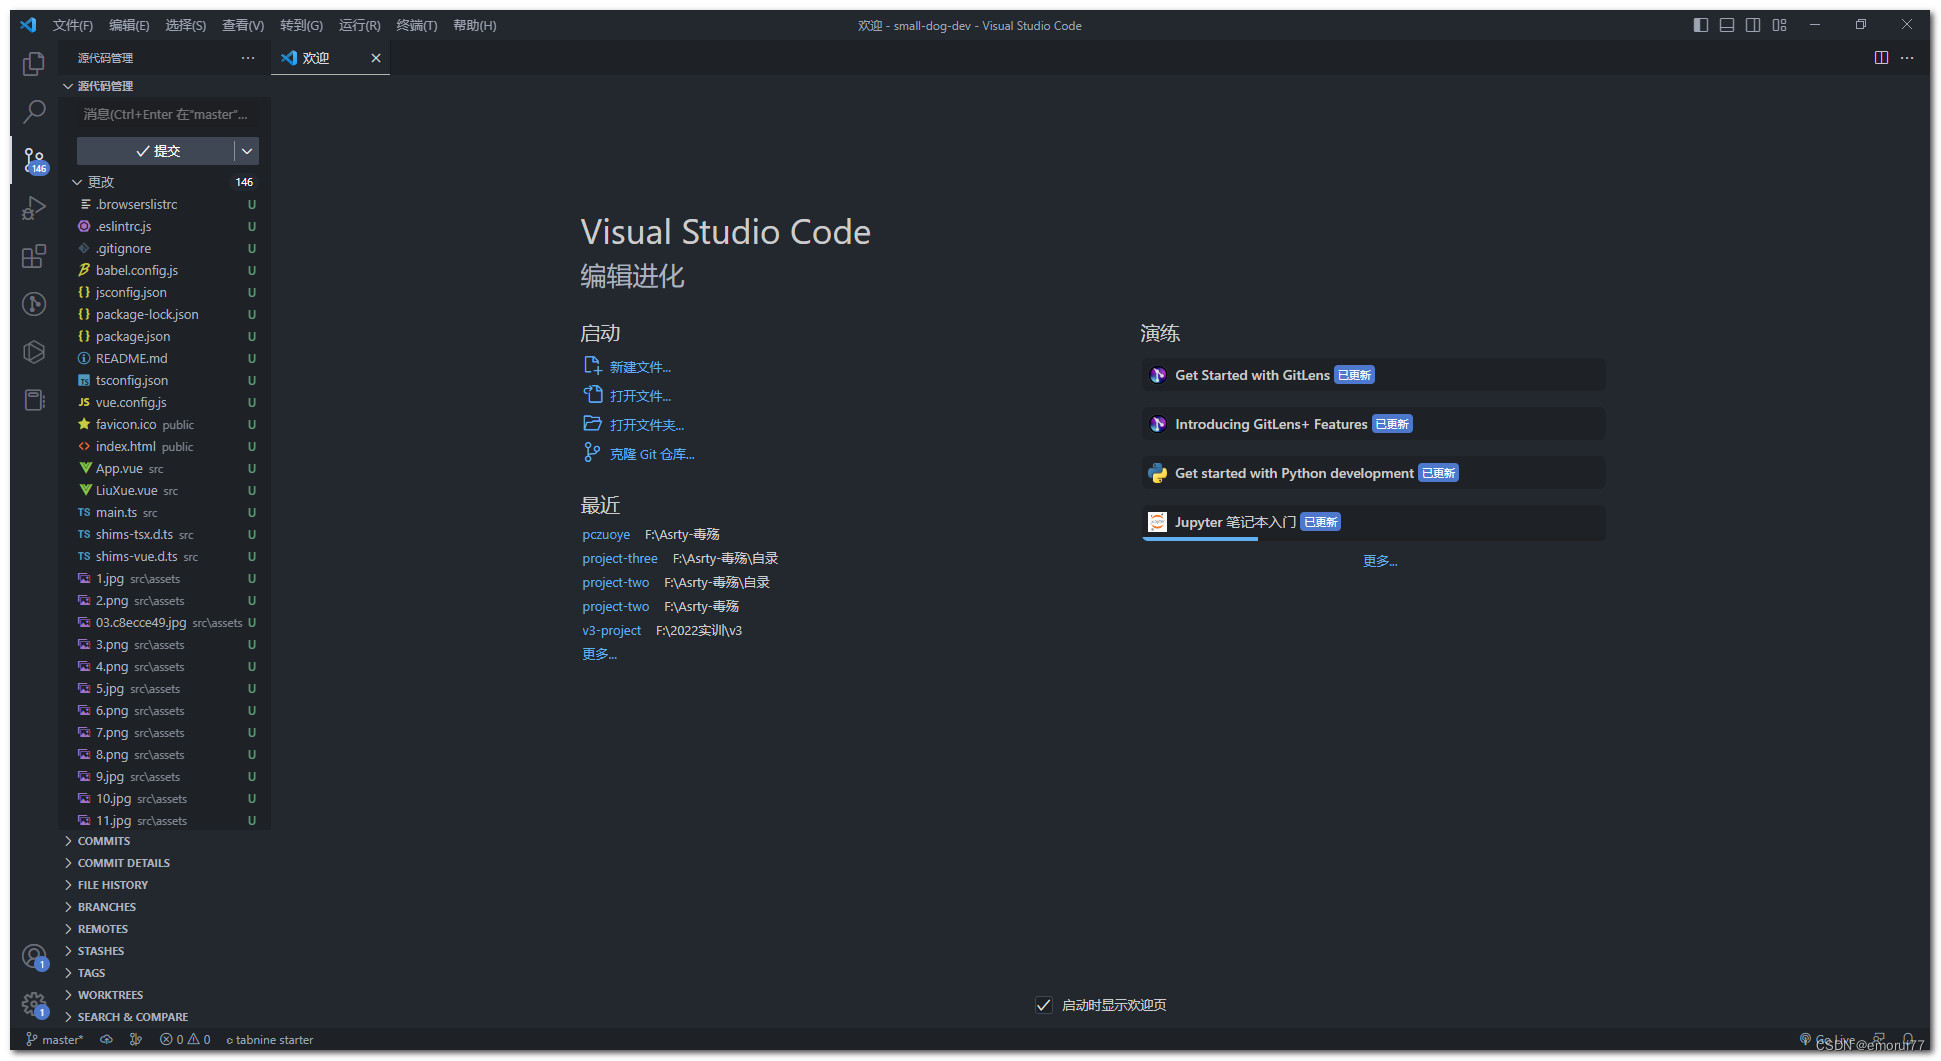The height and width of the screenshot is (1061, 1941).
Task: Open the Manage gear menu
Action: [x=34, y=1004]
